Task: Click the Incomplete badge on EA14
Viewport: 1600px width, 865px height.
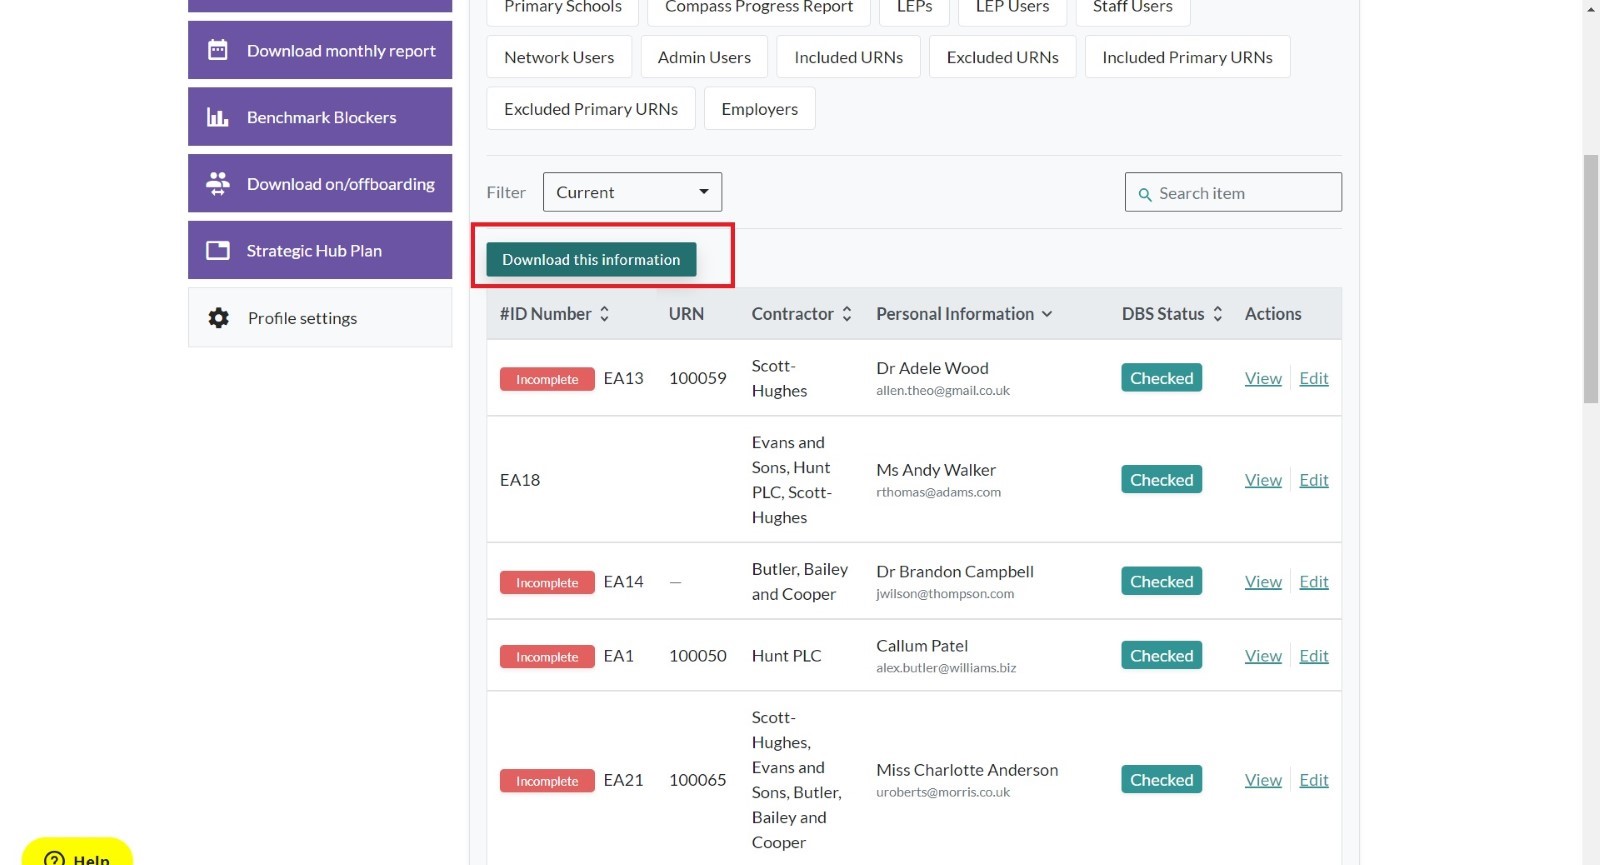Action: [547, 583]
